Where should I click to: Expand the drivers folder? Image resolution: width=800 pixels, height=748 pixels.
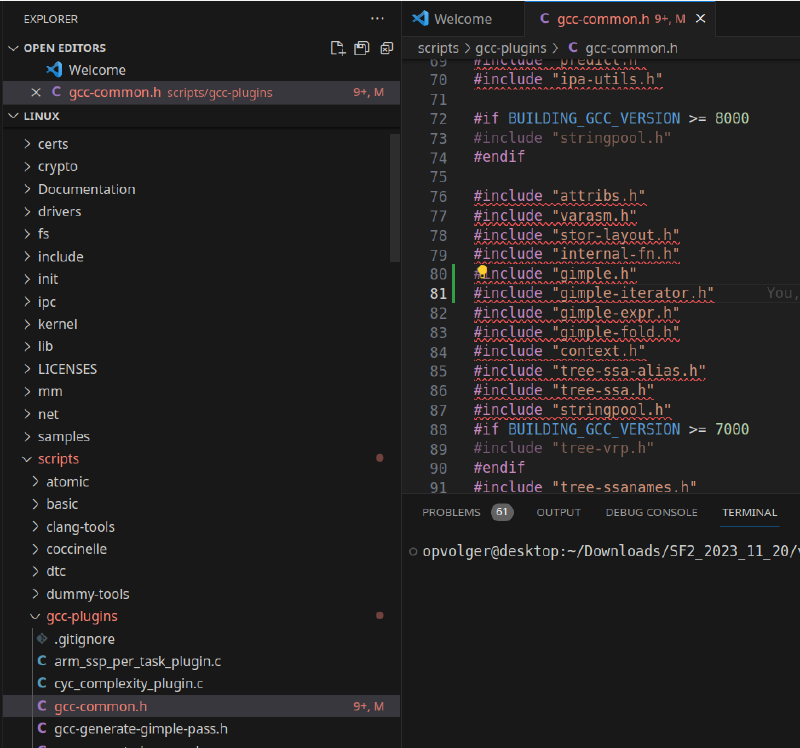coord(59,211)
